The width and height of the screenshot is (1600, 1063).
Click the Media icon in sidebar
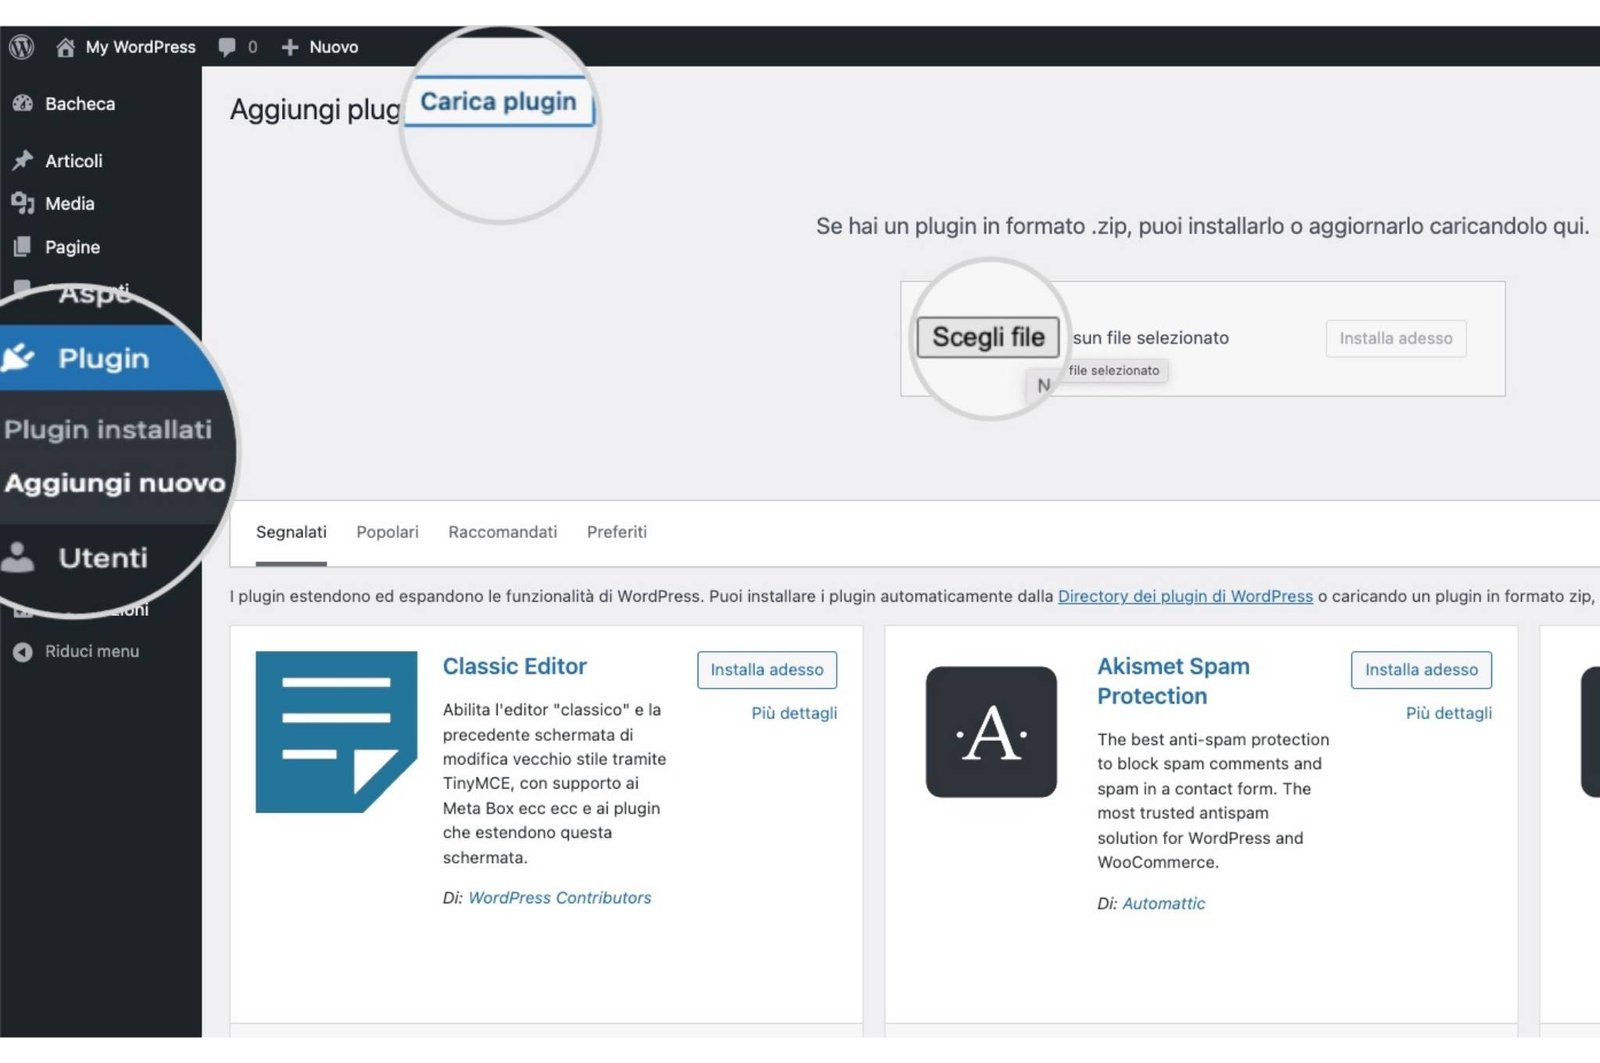[x=22, y=203]
